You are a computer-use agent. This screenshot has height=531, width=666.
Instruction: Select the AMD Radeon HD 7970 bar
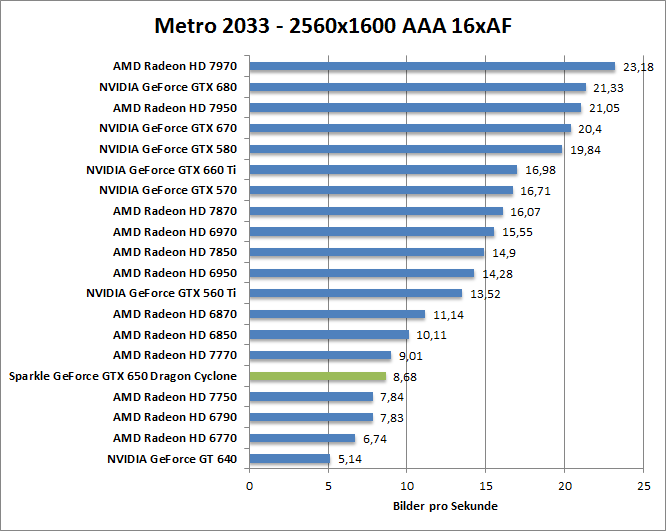point(431,66)
